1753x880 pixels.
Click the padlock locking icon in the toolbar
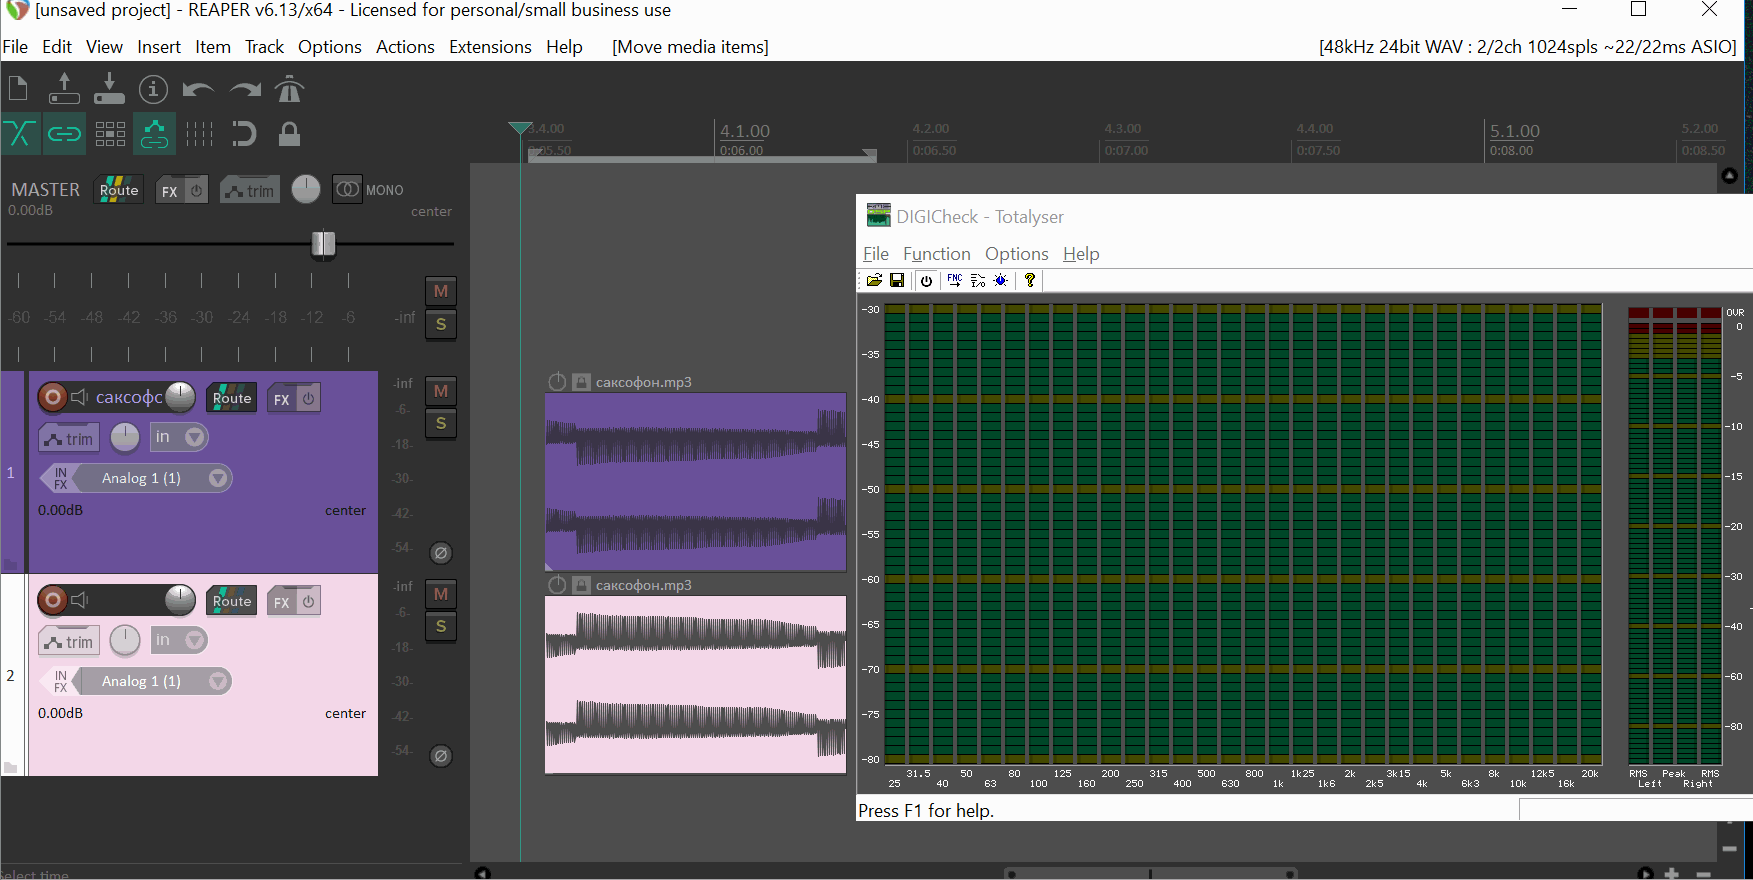[289, 134]
